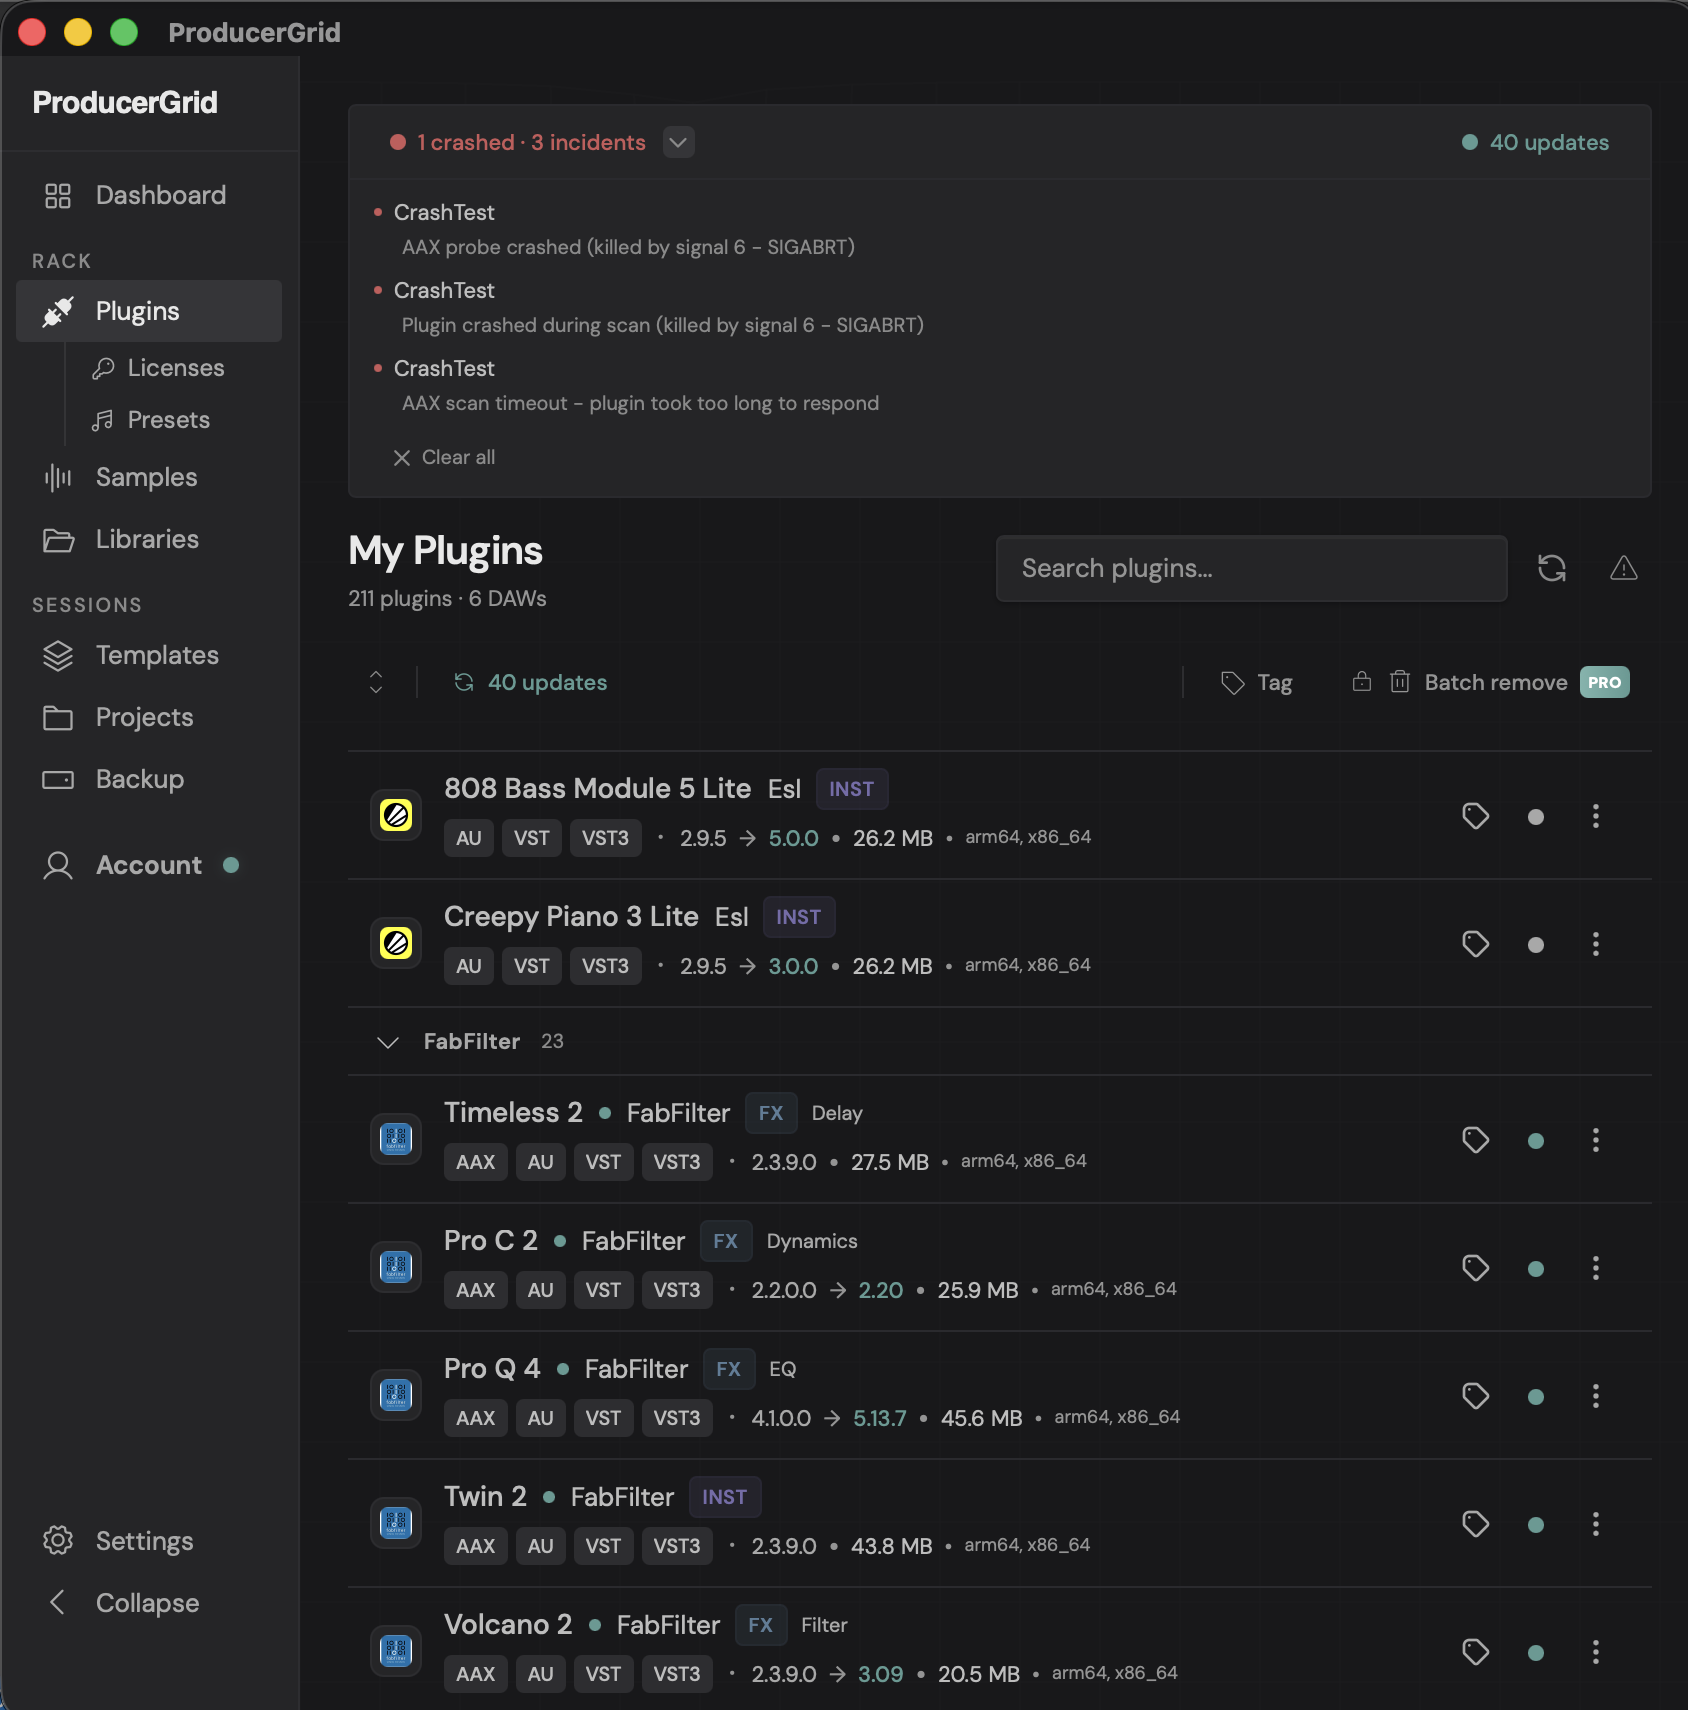Toggle status dot for Pro C 2
Viewport: 1688px width, 1710px height.
pos(1536,1269)
